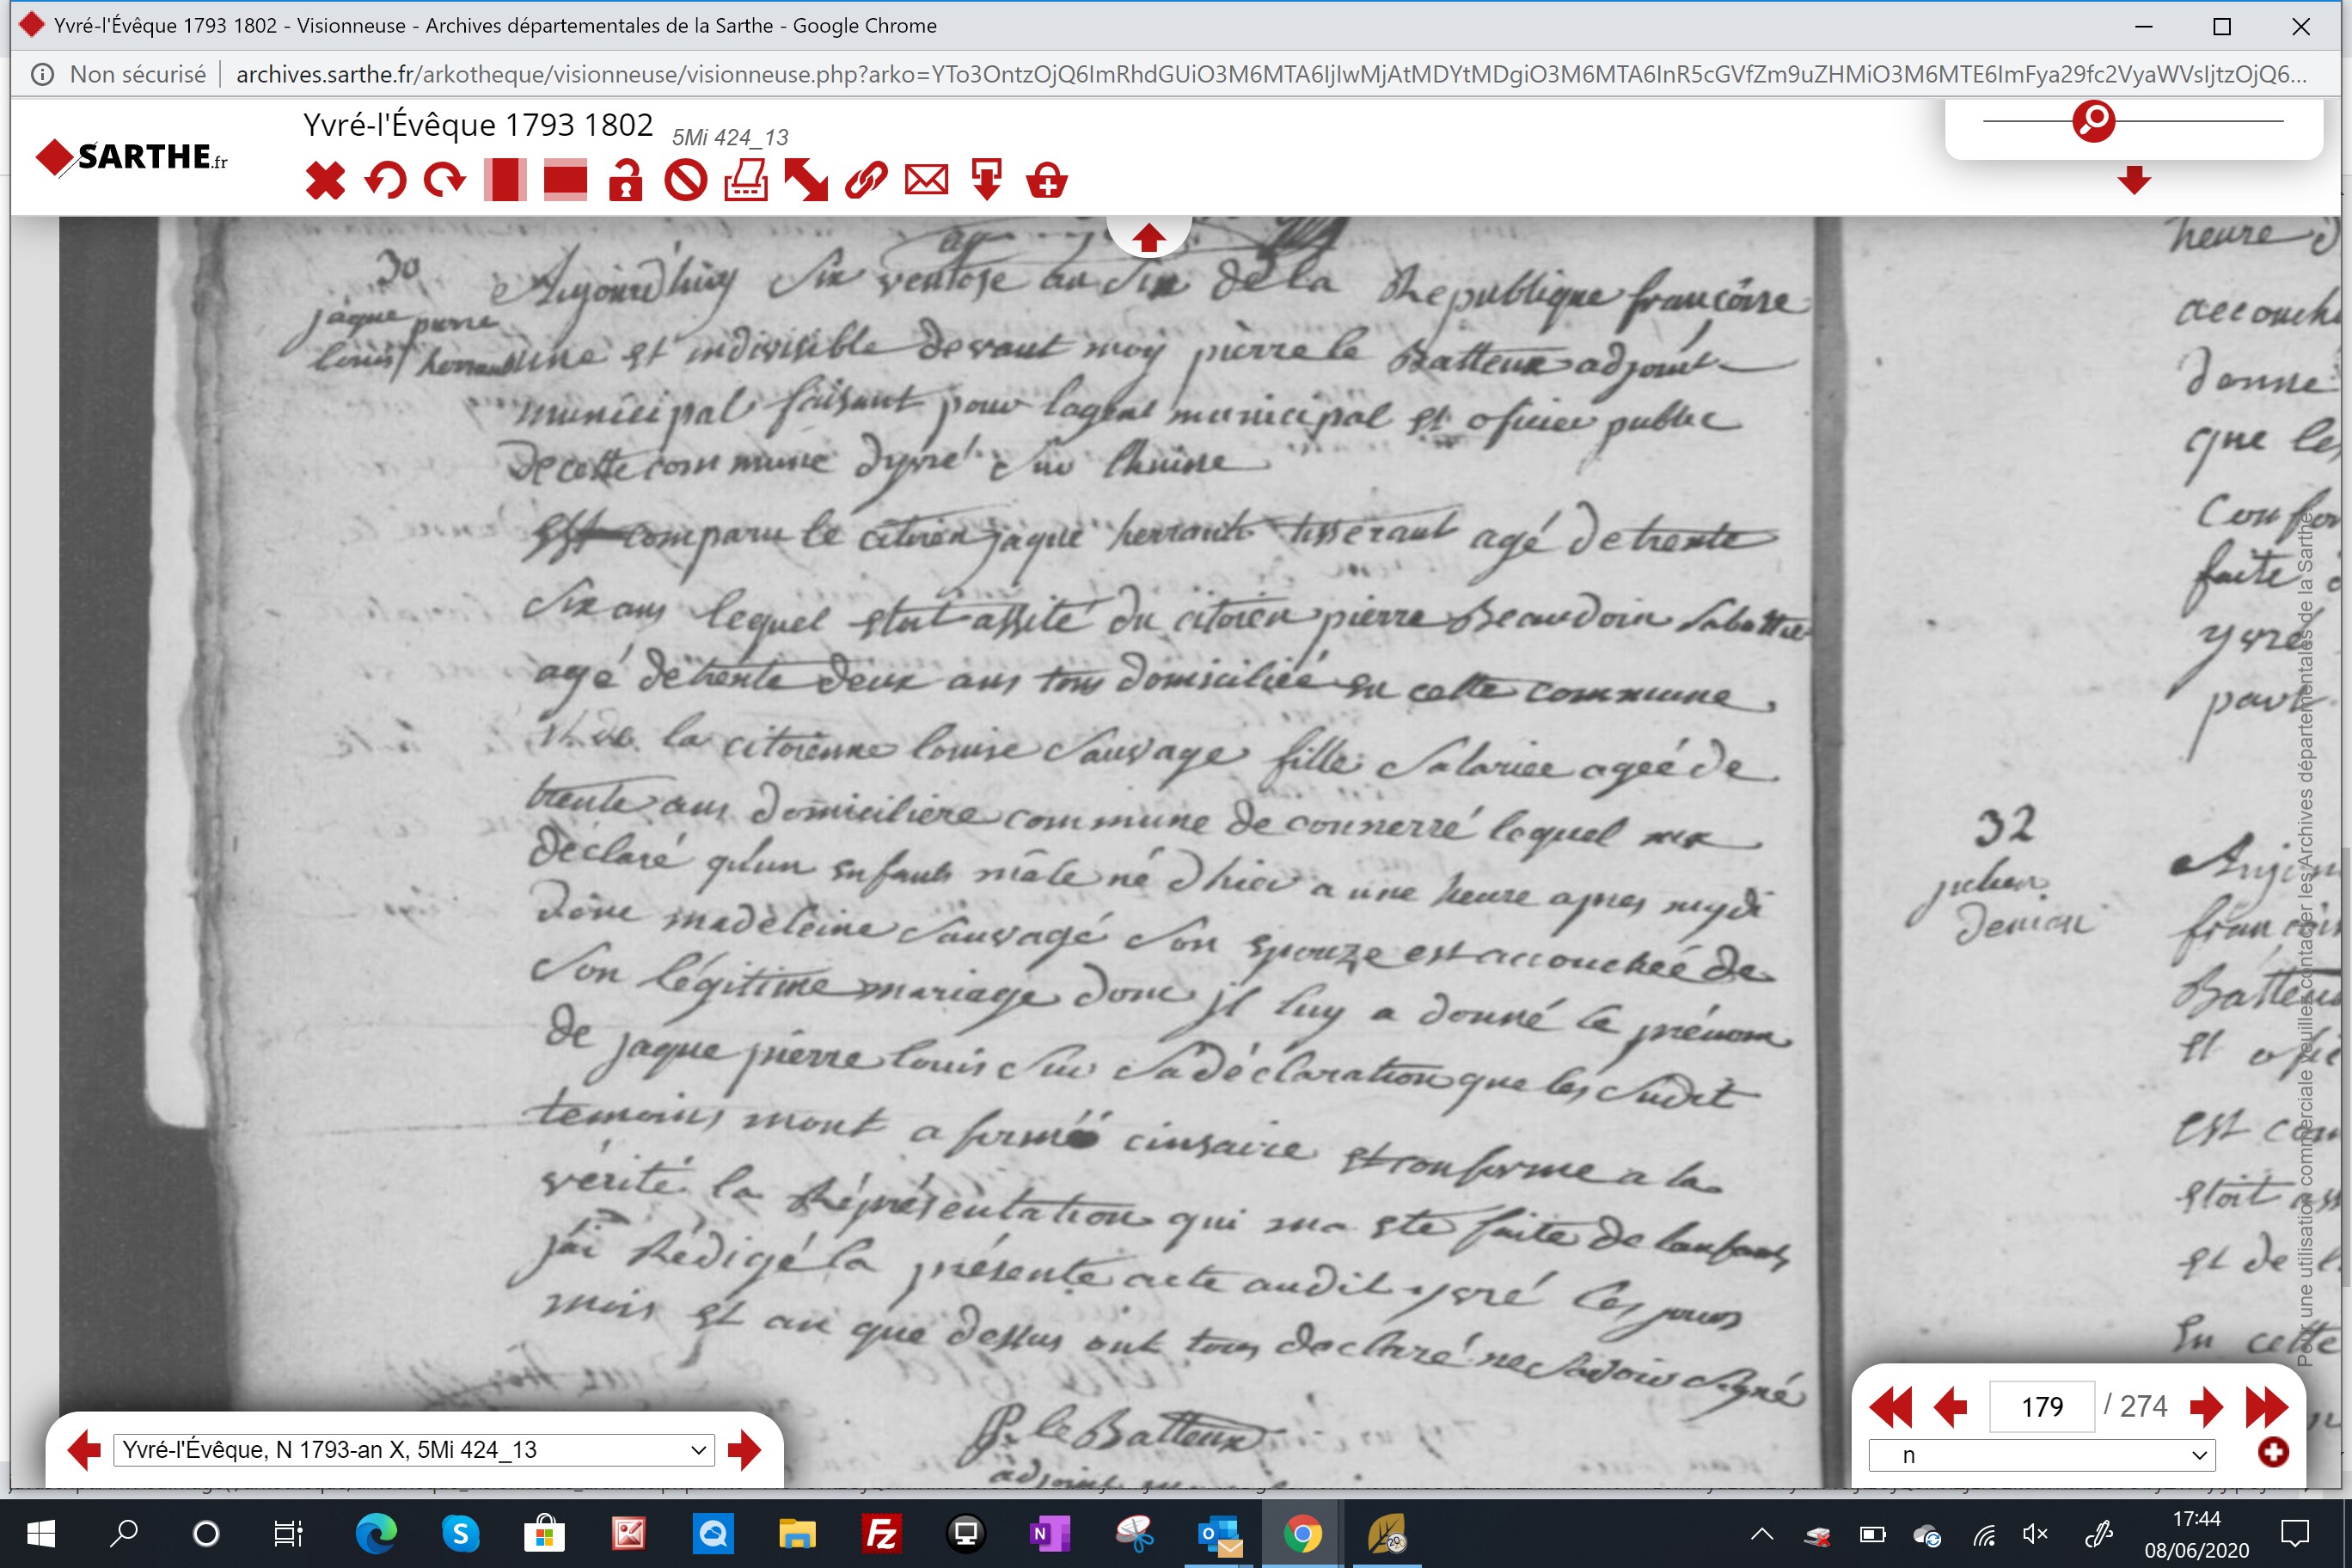Click the red X close-viewer icon
Image resolution: width=2352 pixels, height=1568 pixels.
[325, 181]
